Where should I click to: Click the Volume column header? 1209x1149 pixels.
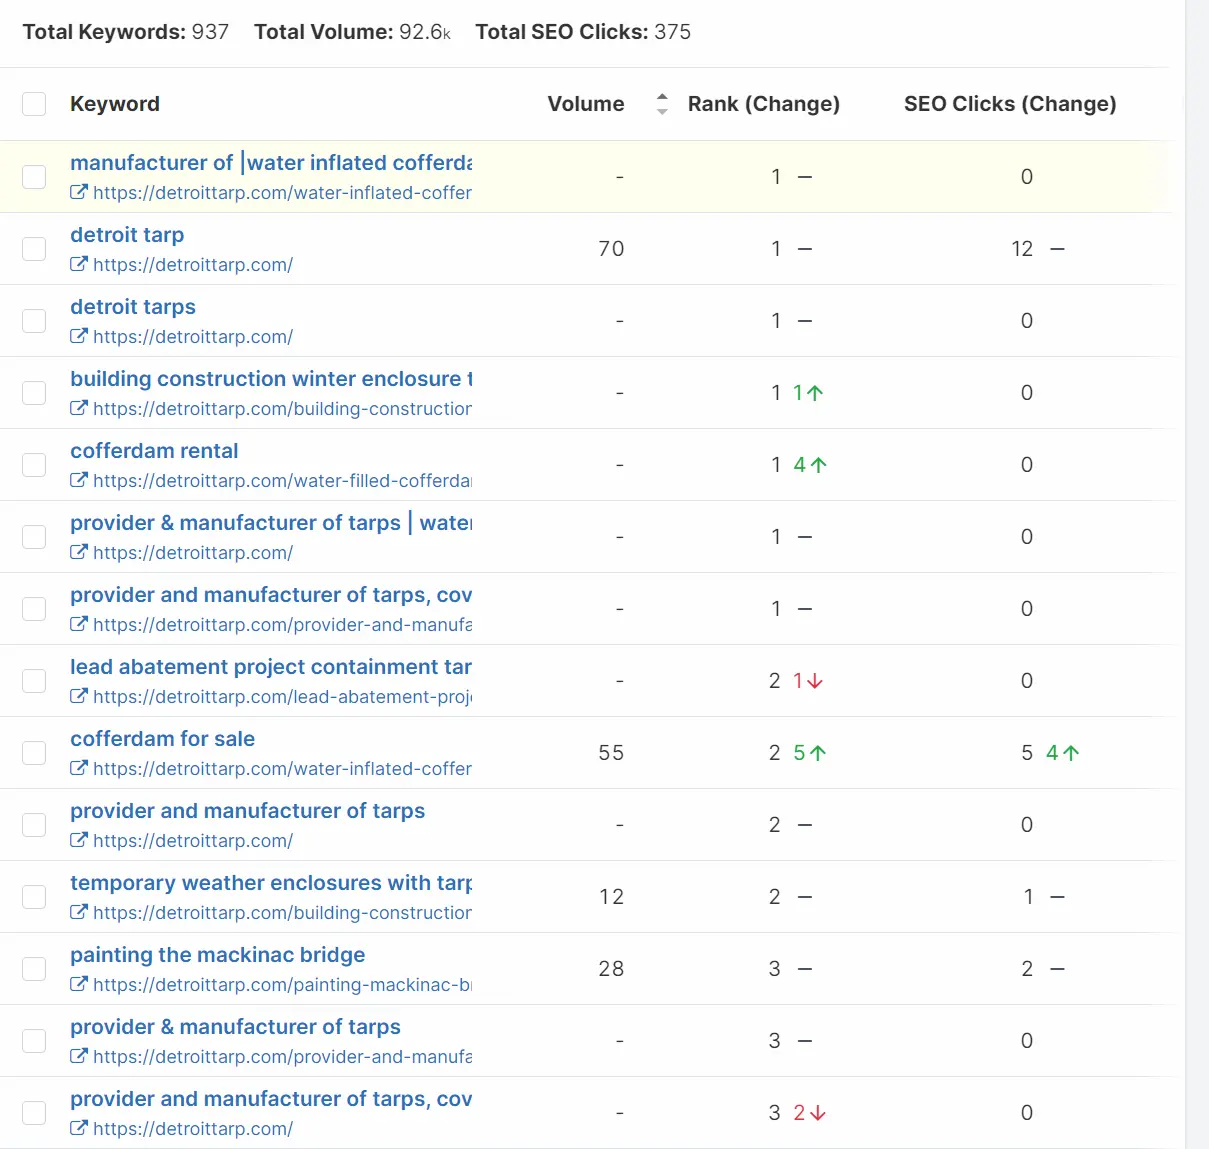pyautogui.click(x=585, y=104)
